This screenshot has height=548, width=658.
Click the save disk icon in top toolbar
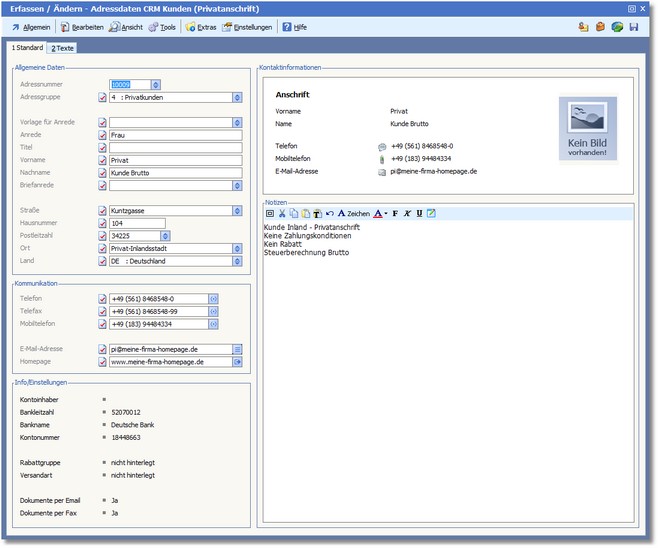(634, 27)
